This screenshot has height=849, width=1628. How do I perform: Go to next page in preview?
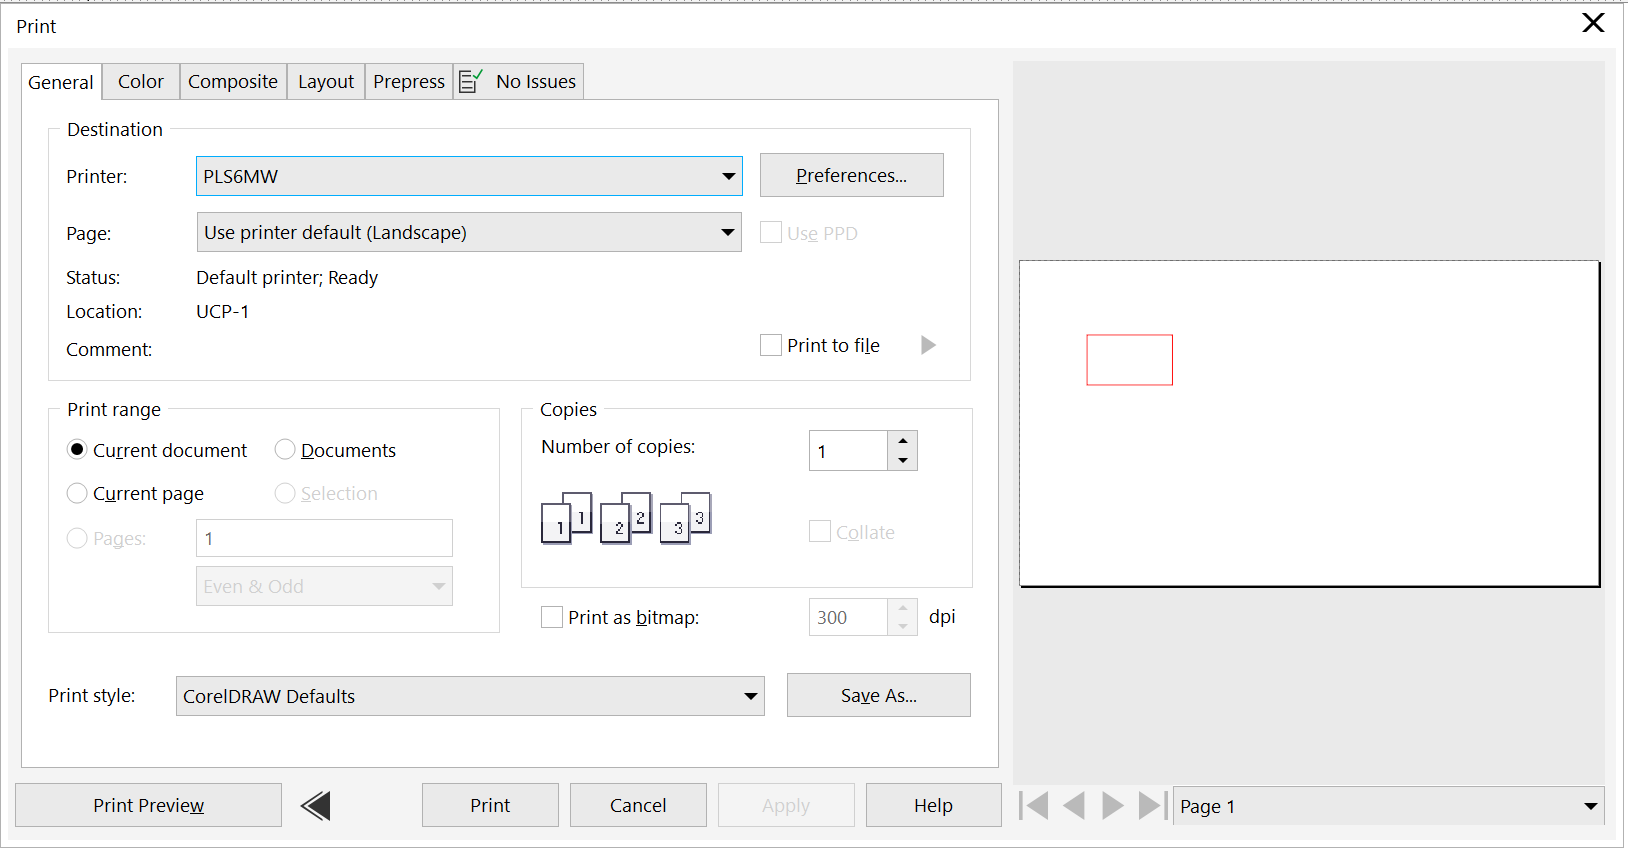(x=1112, y=805)
